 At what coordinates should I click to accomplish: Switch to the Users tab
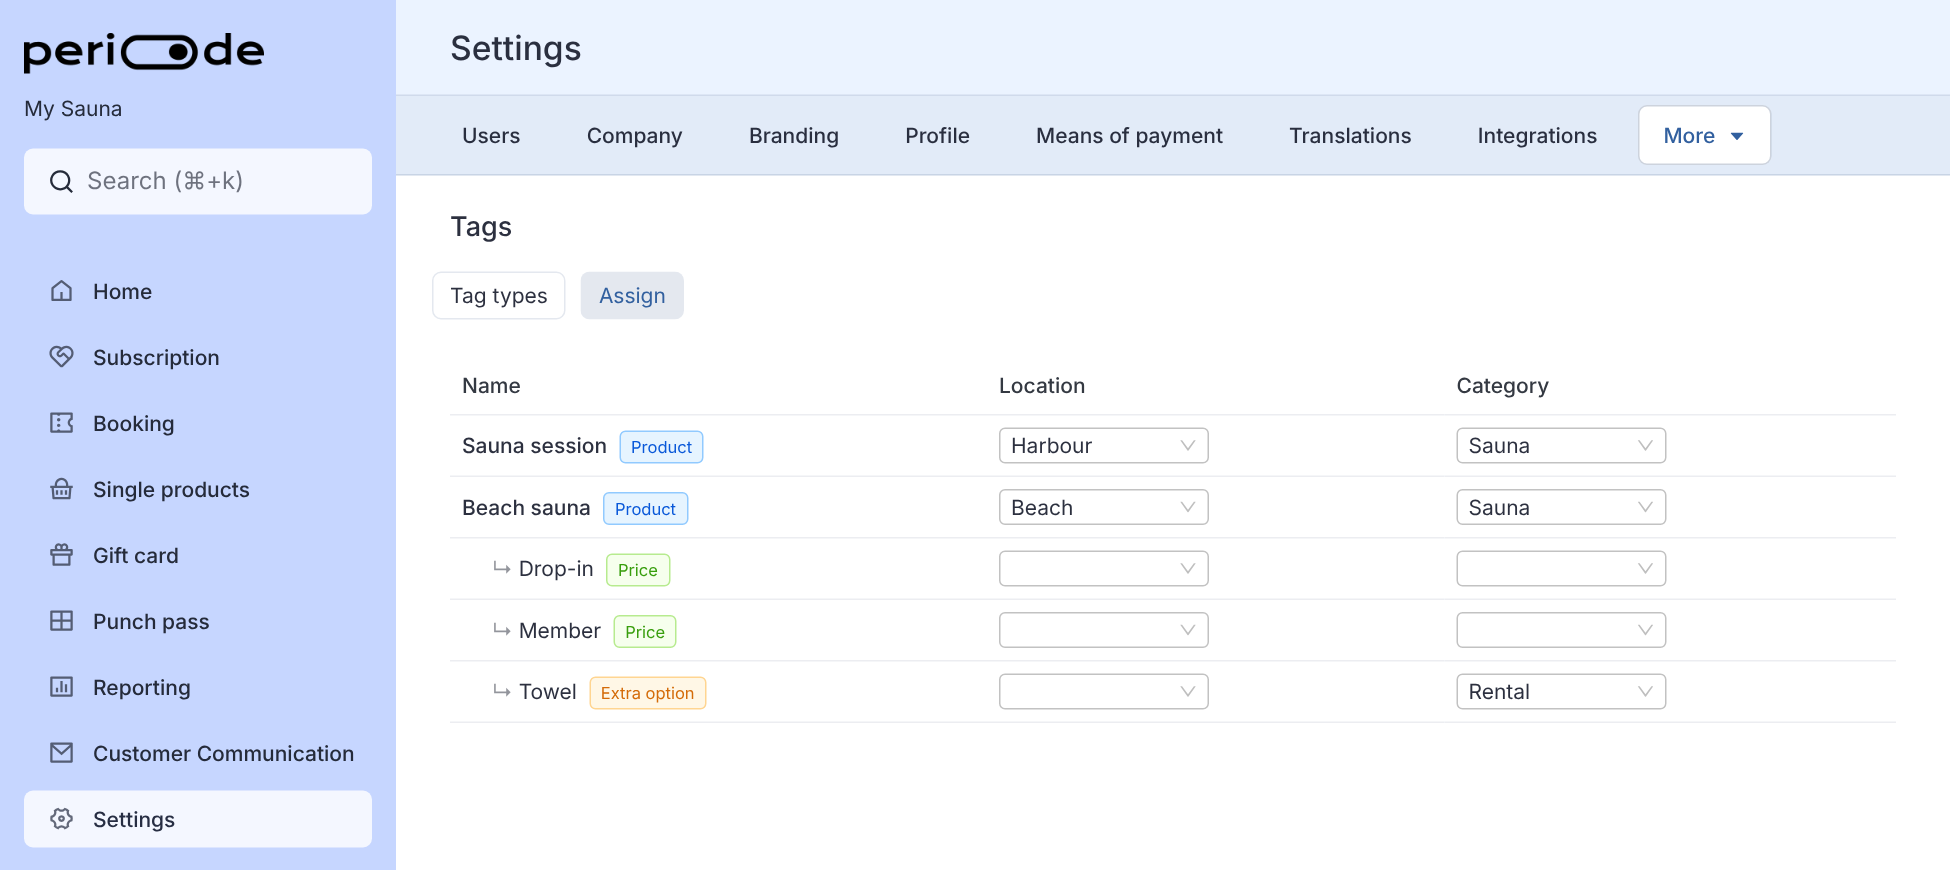tap(491, 136)
